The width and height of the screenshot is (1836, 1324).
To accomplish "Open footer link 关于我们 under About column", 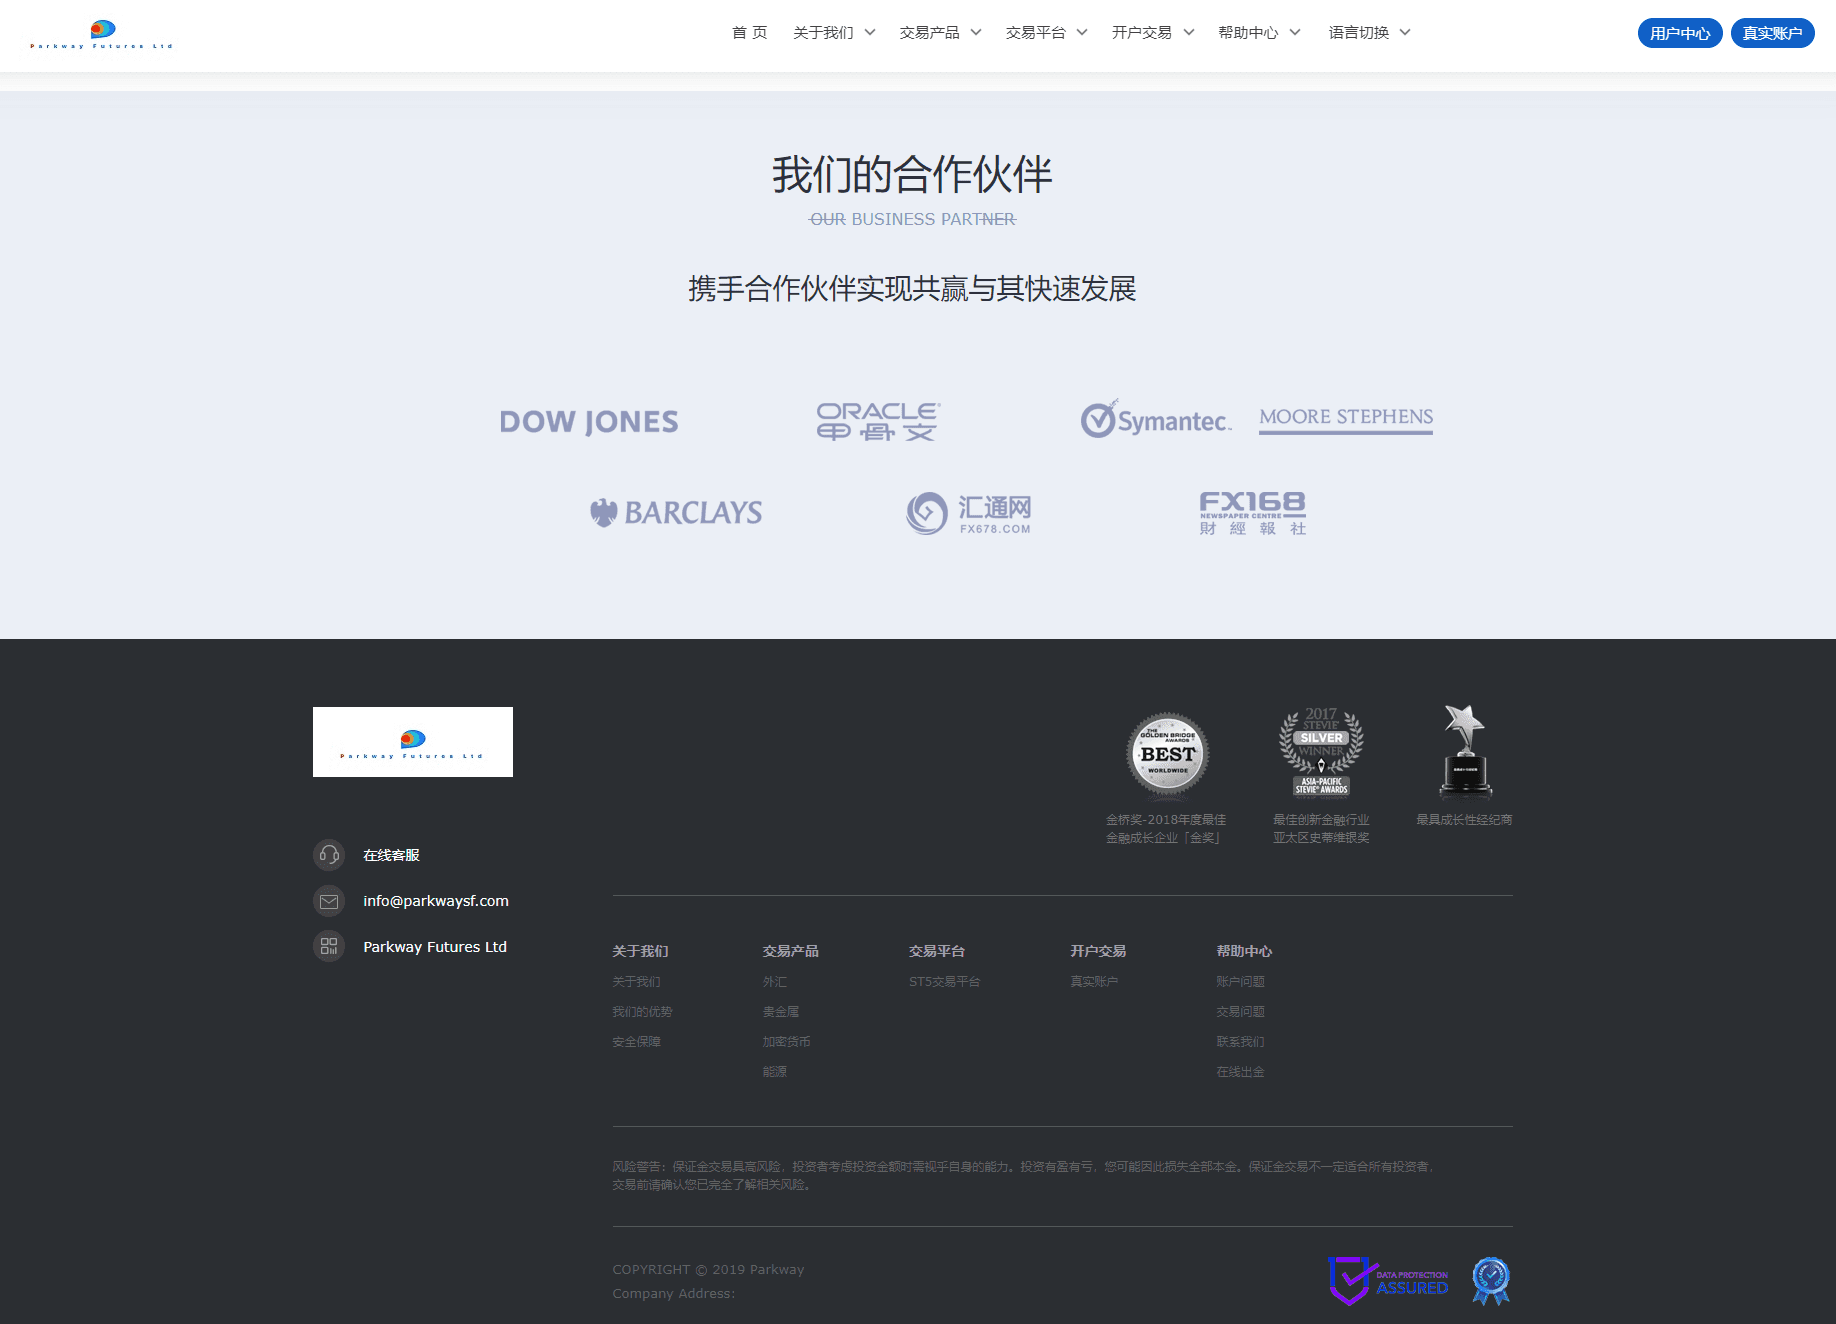I will coord(637,982).
